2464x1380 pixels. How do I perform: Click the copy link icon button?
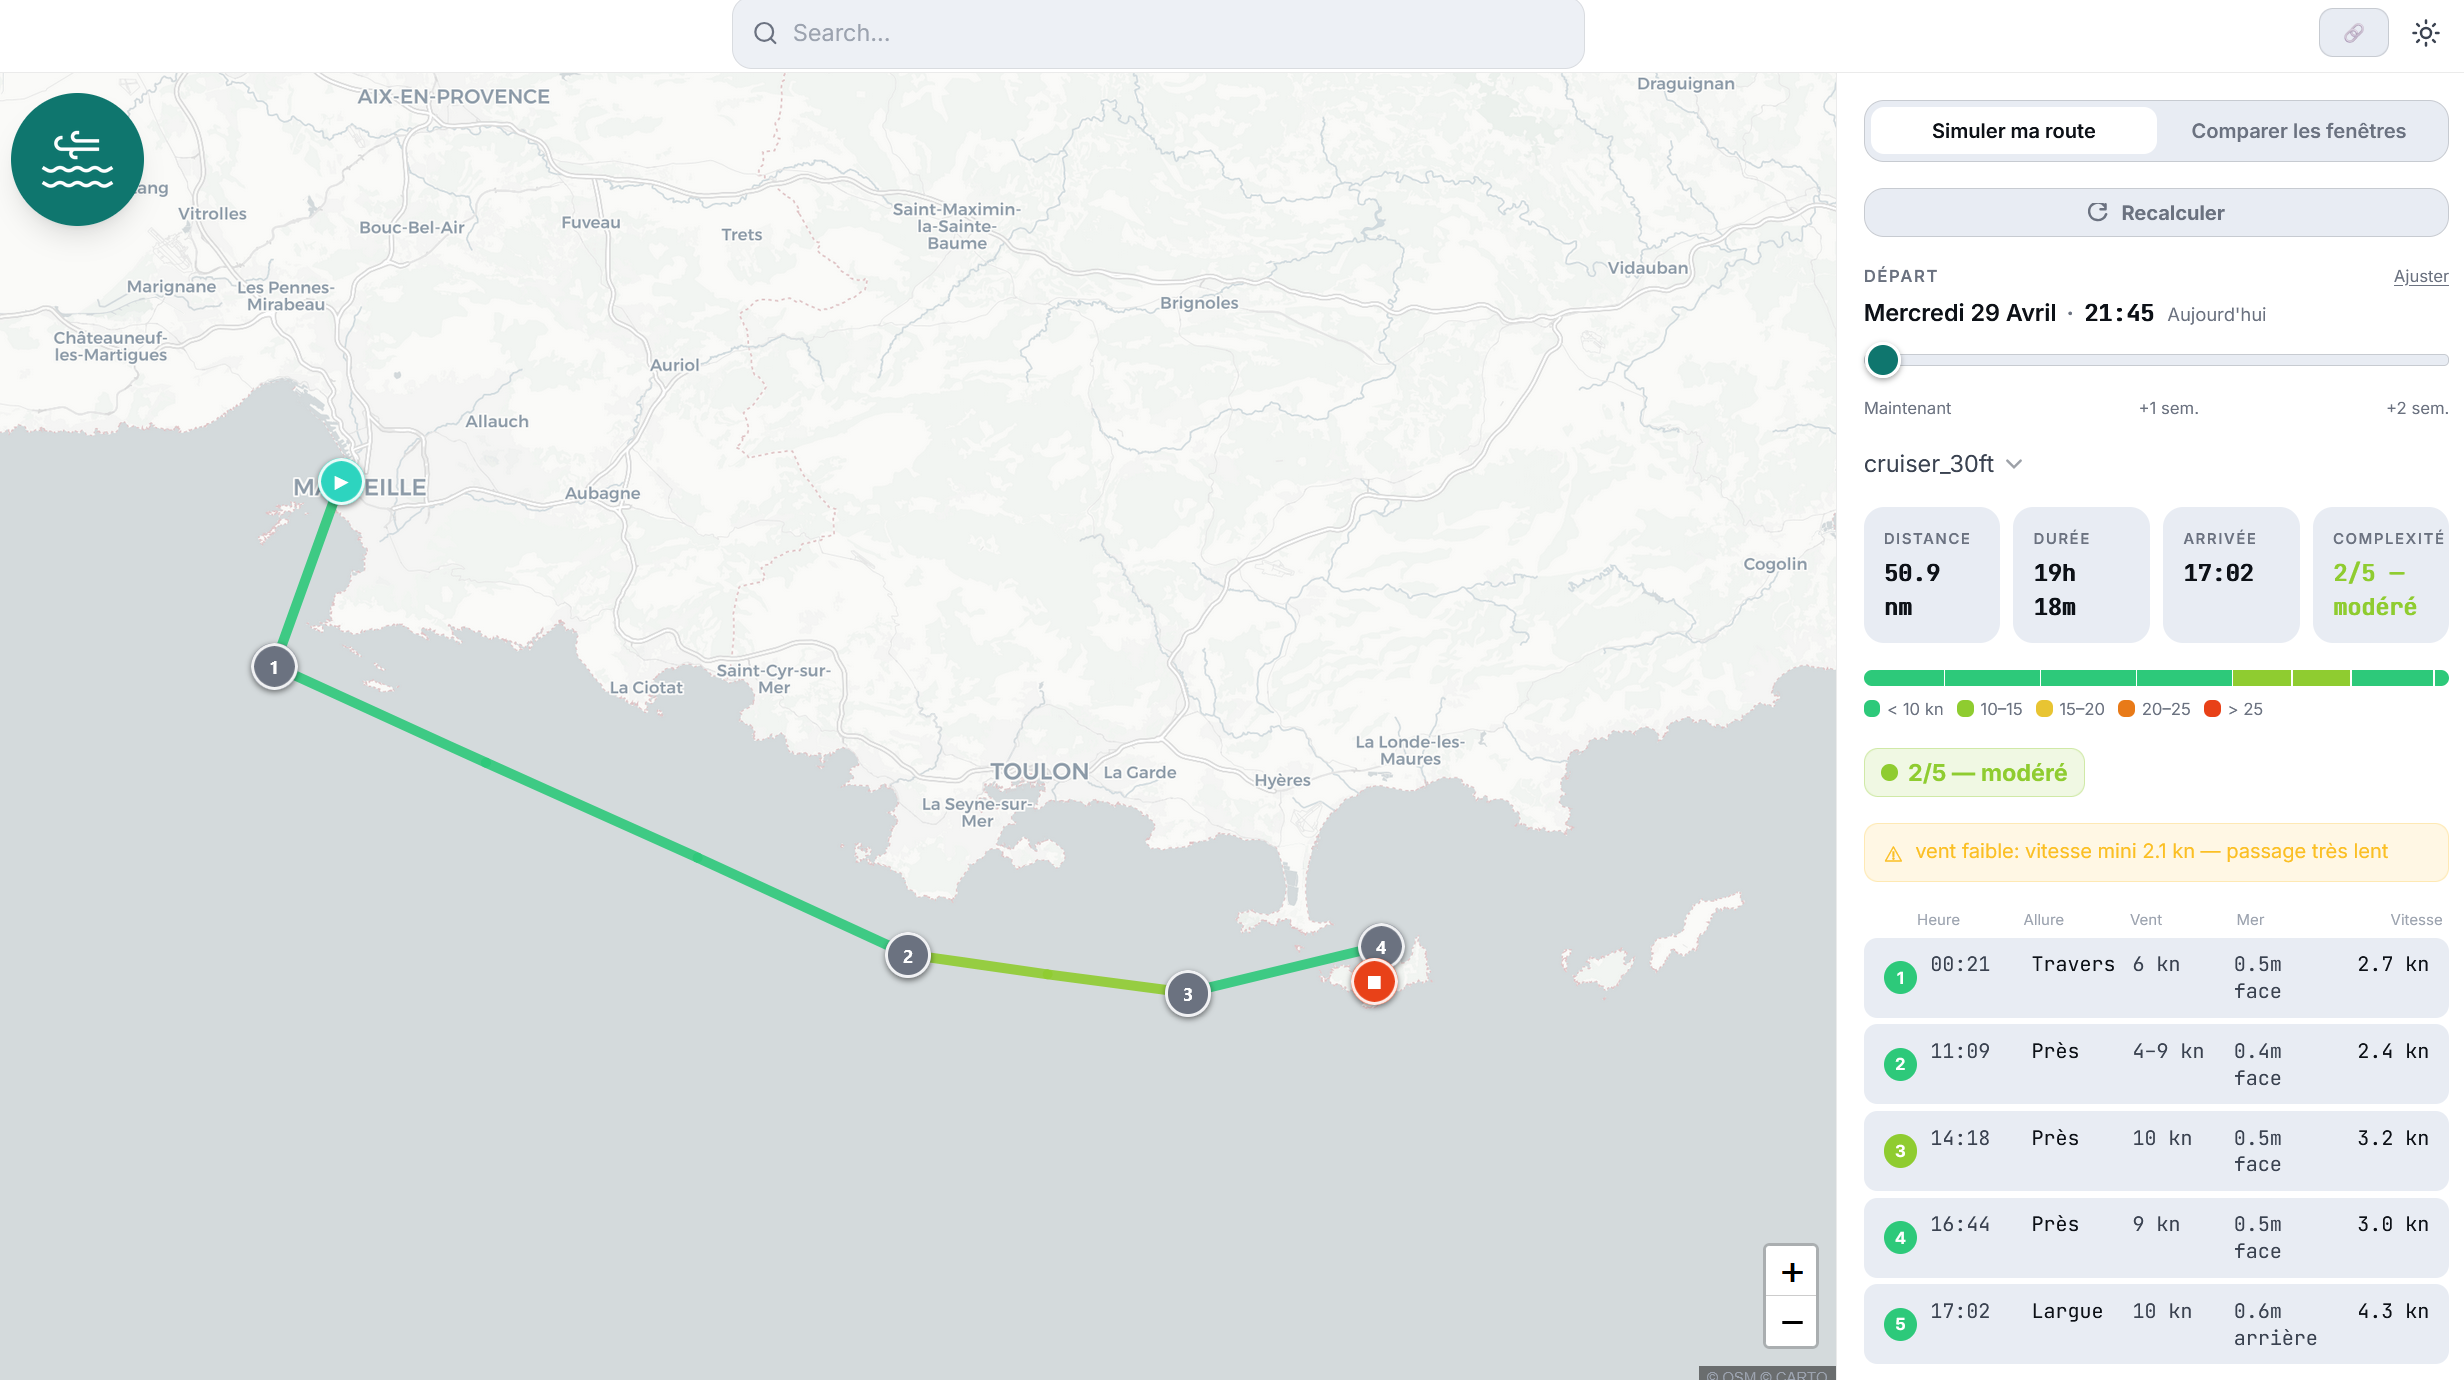[x=2353, y=33]
